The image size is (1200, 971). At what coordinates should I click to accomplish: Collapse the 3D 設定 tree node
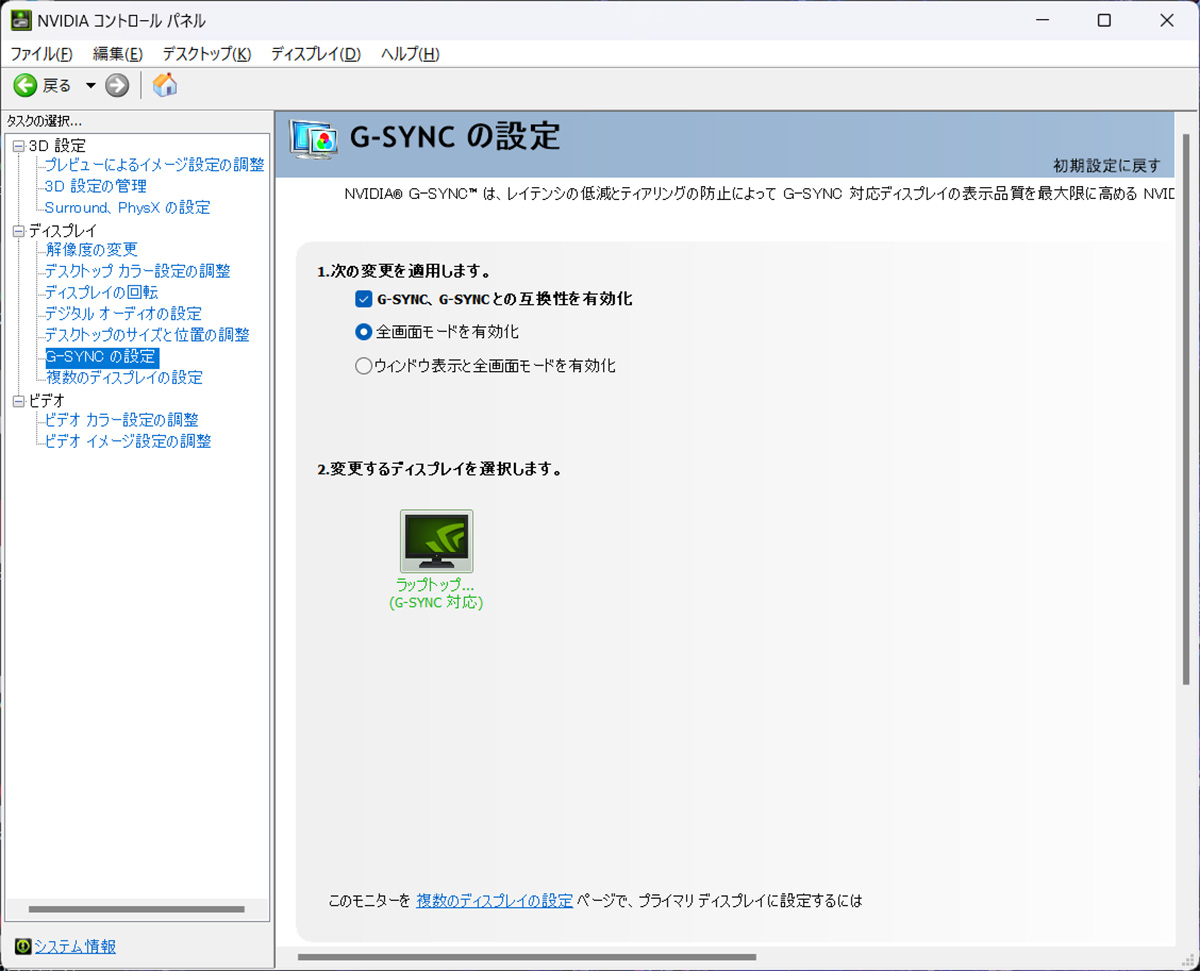18,147
